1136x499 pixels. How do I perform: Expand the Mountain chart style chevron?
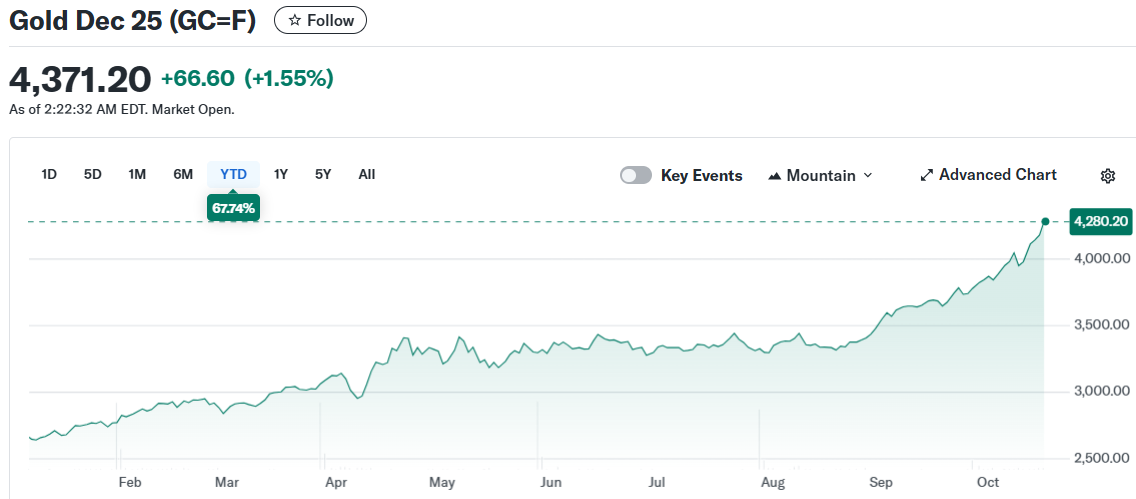coord(867,175)
